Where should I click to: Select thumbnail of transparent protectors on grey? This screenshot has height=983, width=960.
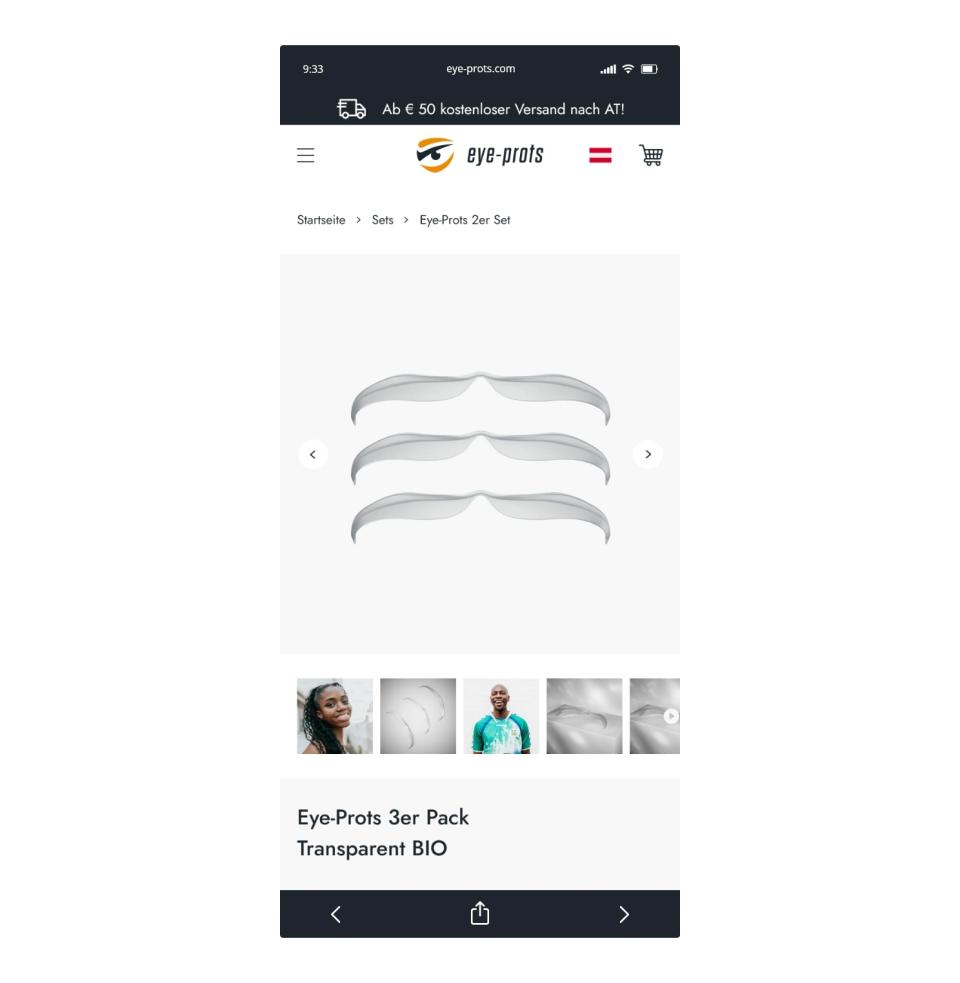click(418, 716)
